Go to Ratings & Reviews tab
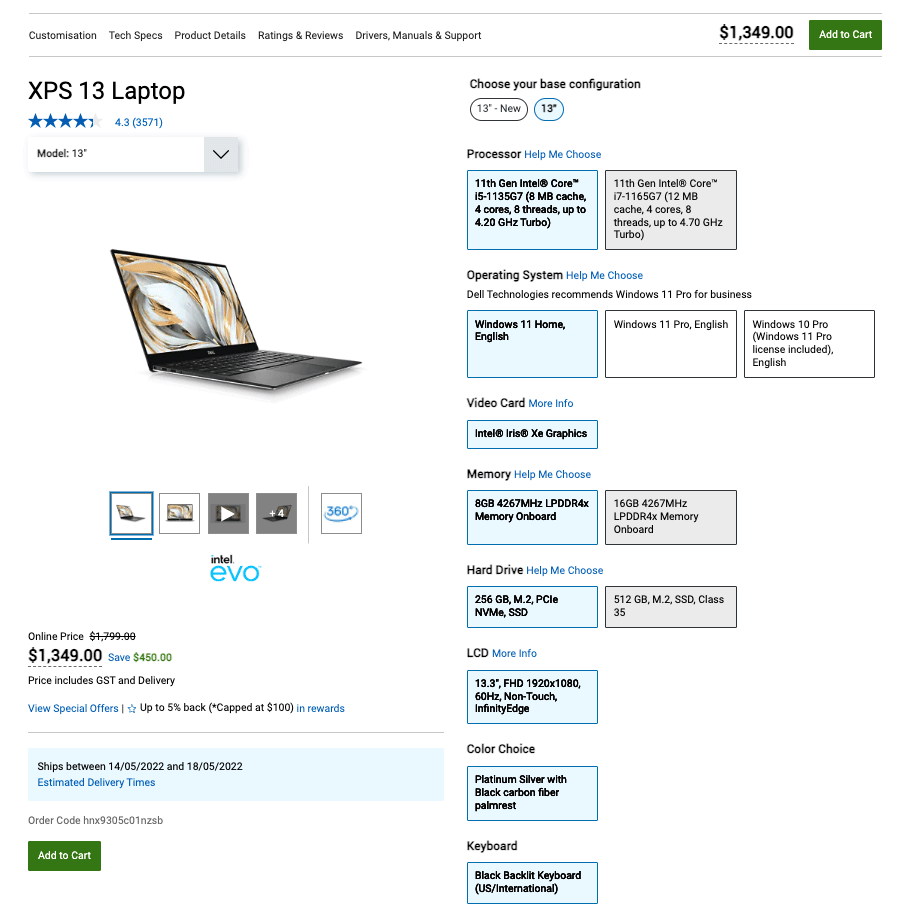This screenshot has height=917, width=905. (x=300, y=36)
